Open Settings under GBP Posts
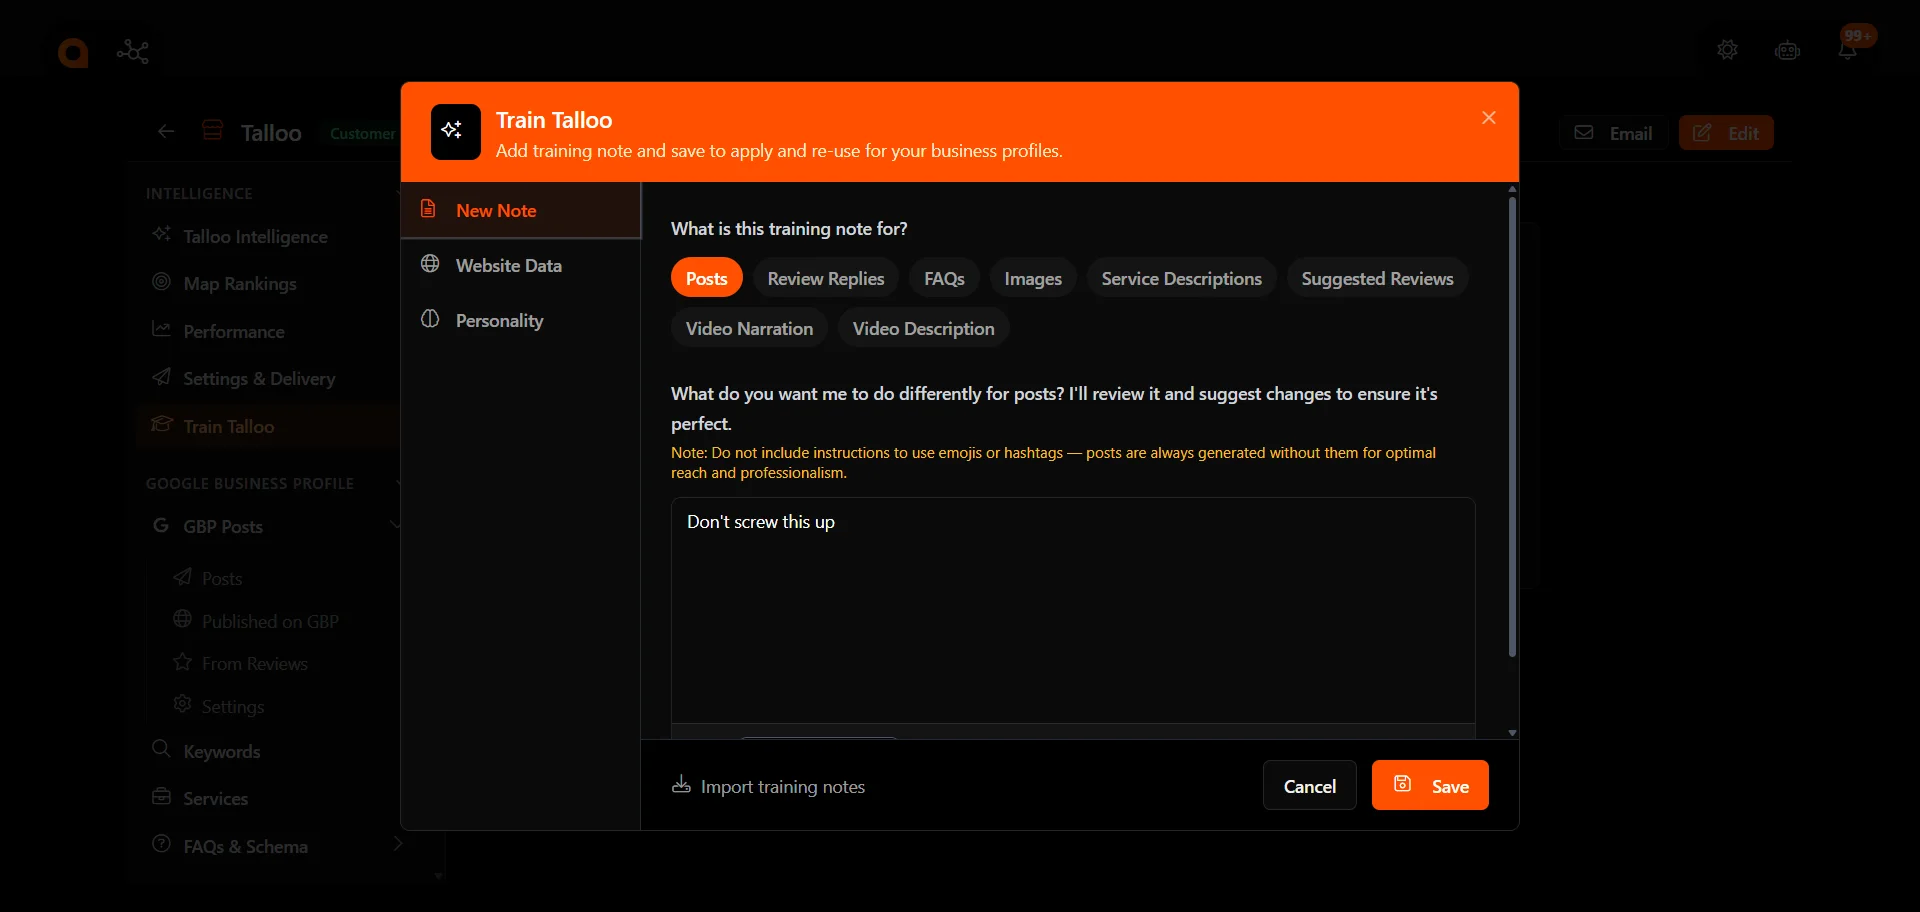Screen dimensions: 1920x912 point(233,706)
